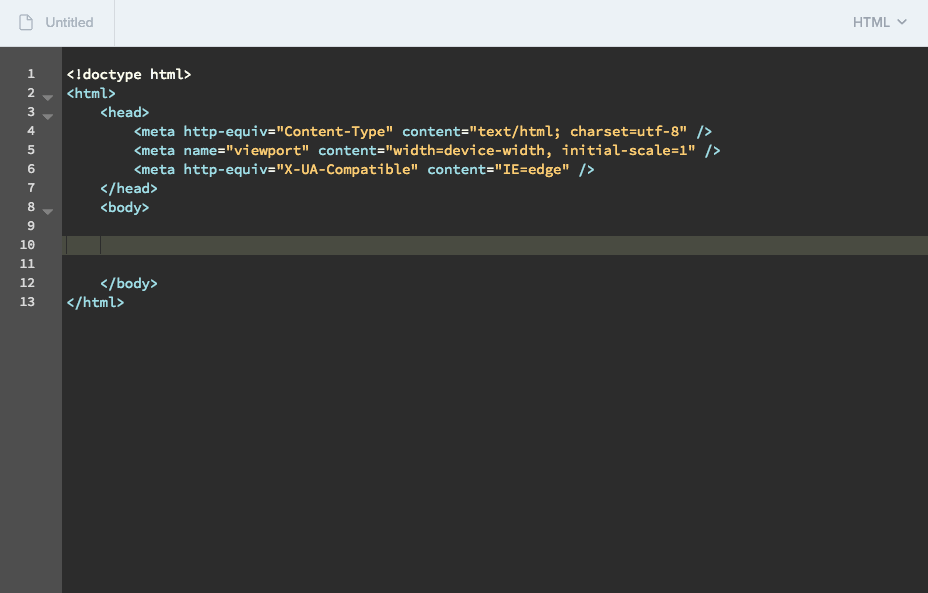Collapse the body tag fold arrow
The width and height of the screenshot is (928, 593).
pos(47,212)
